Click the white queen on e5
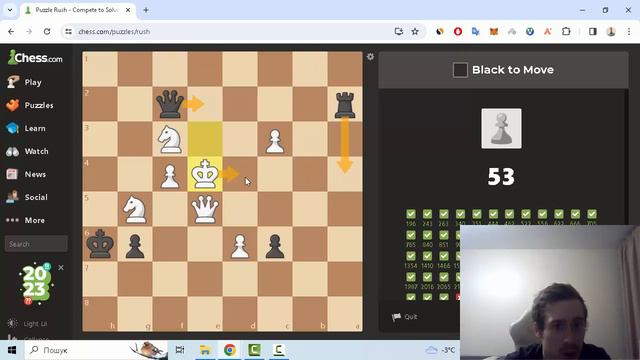Screen dimensions: 640x360 click(x=205, y=209)
